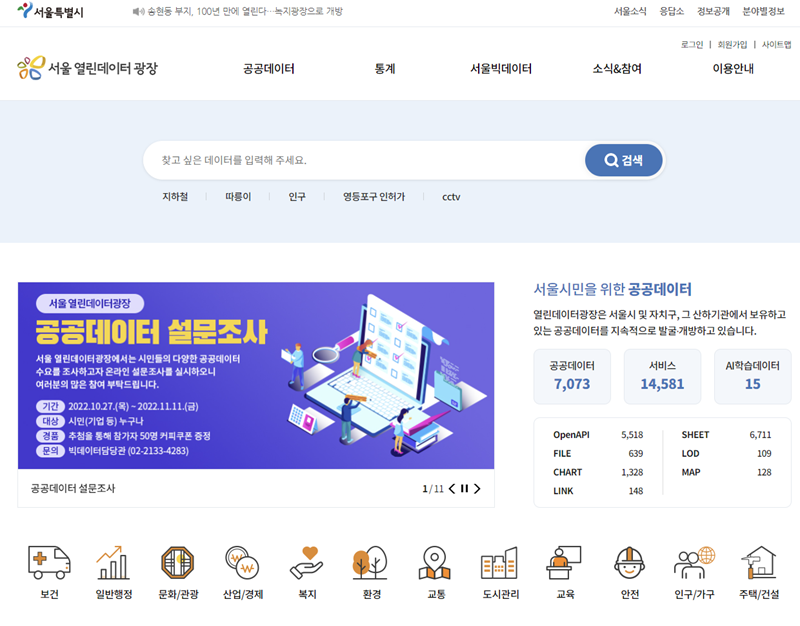Image resolution: width=800 pixels, height=626 pixels.
Task: Open the 보건 health category icon
Action: click(x=49, y=563)
